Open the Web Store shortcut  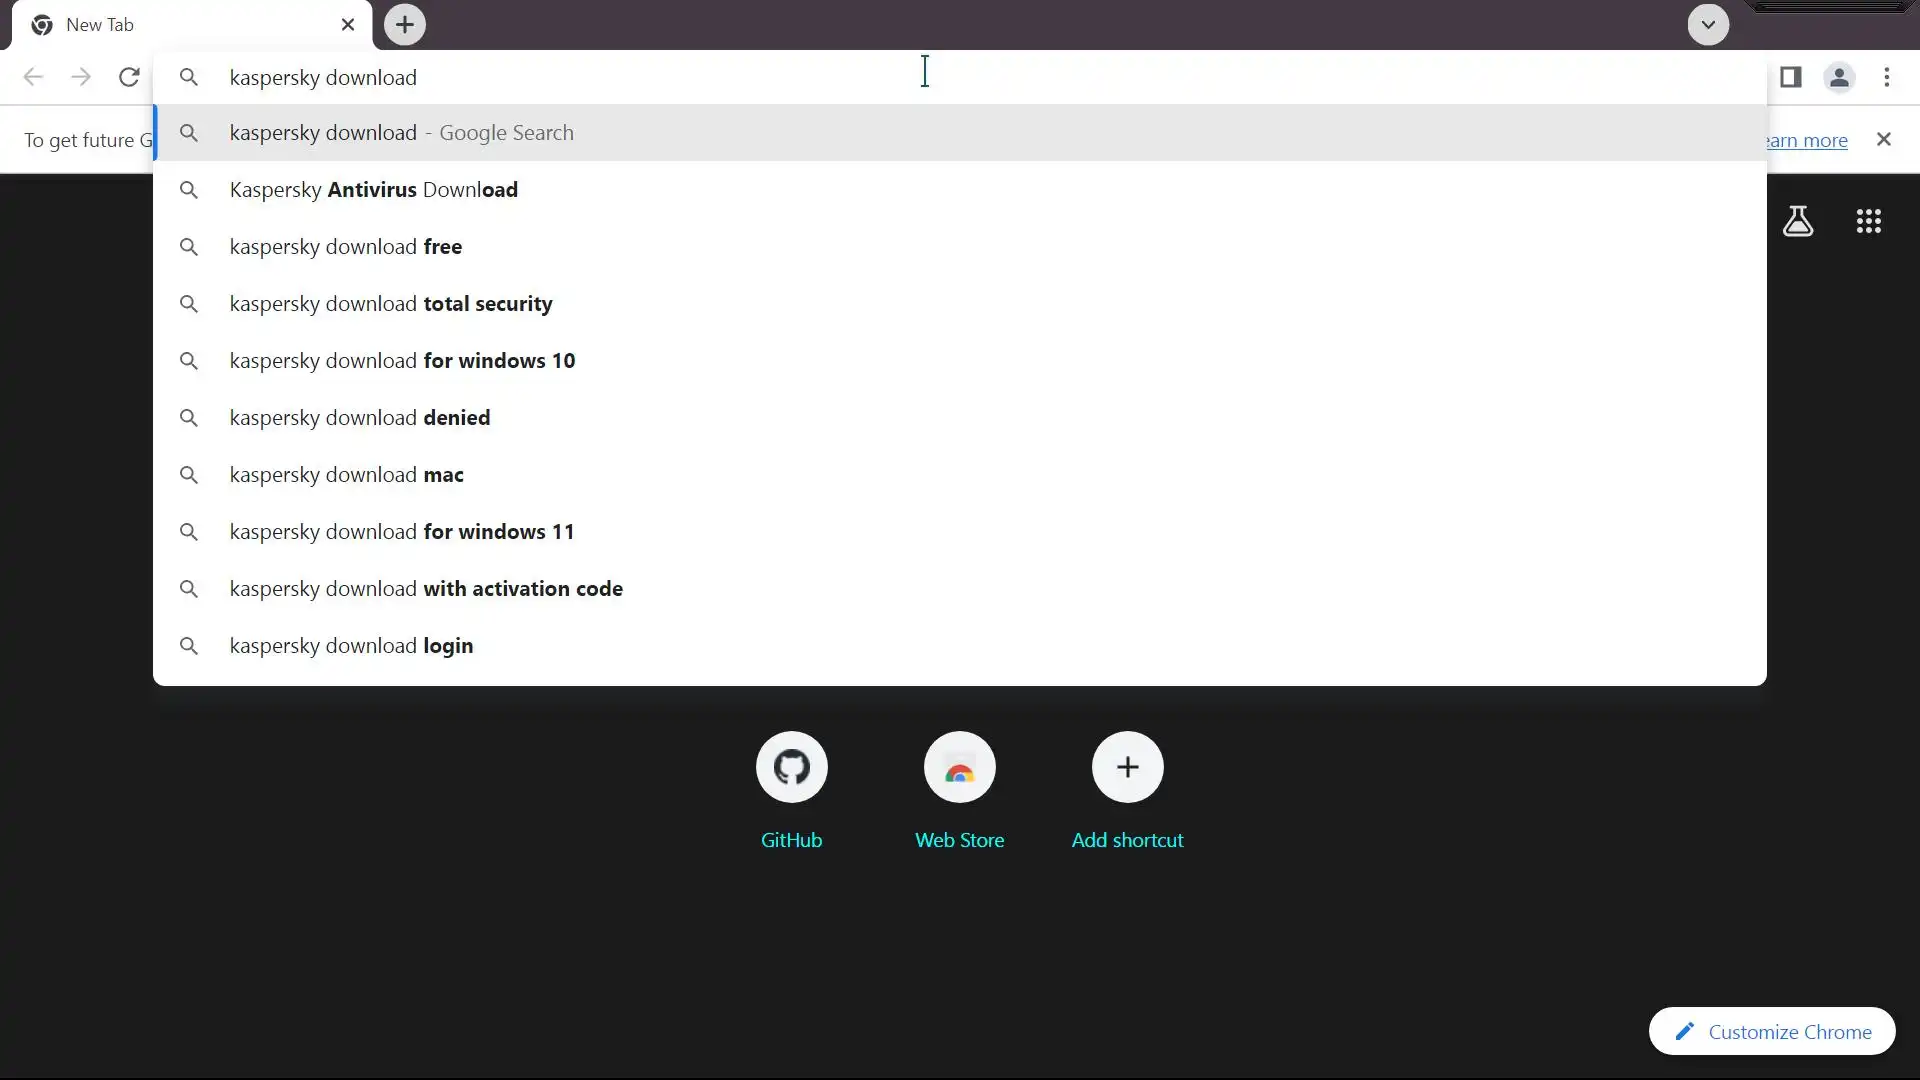(959, 768)
